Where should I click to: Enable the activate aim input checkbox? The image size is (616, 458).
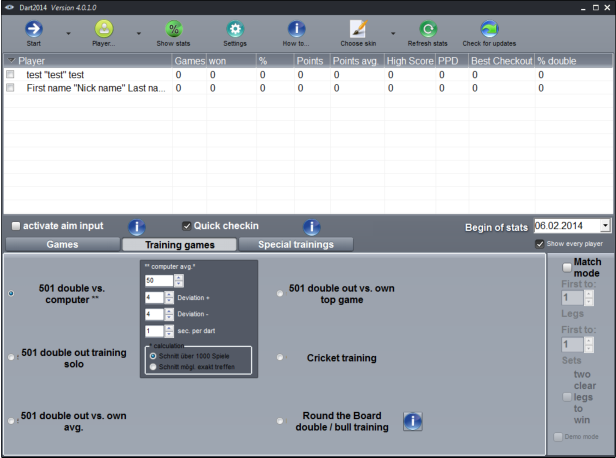click(15, 226)
